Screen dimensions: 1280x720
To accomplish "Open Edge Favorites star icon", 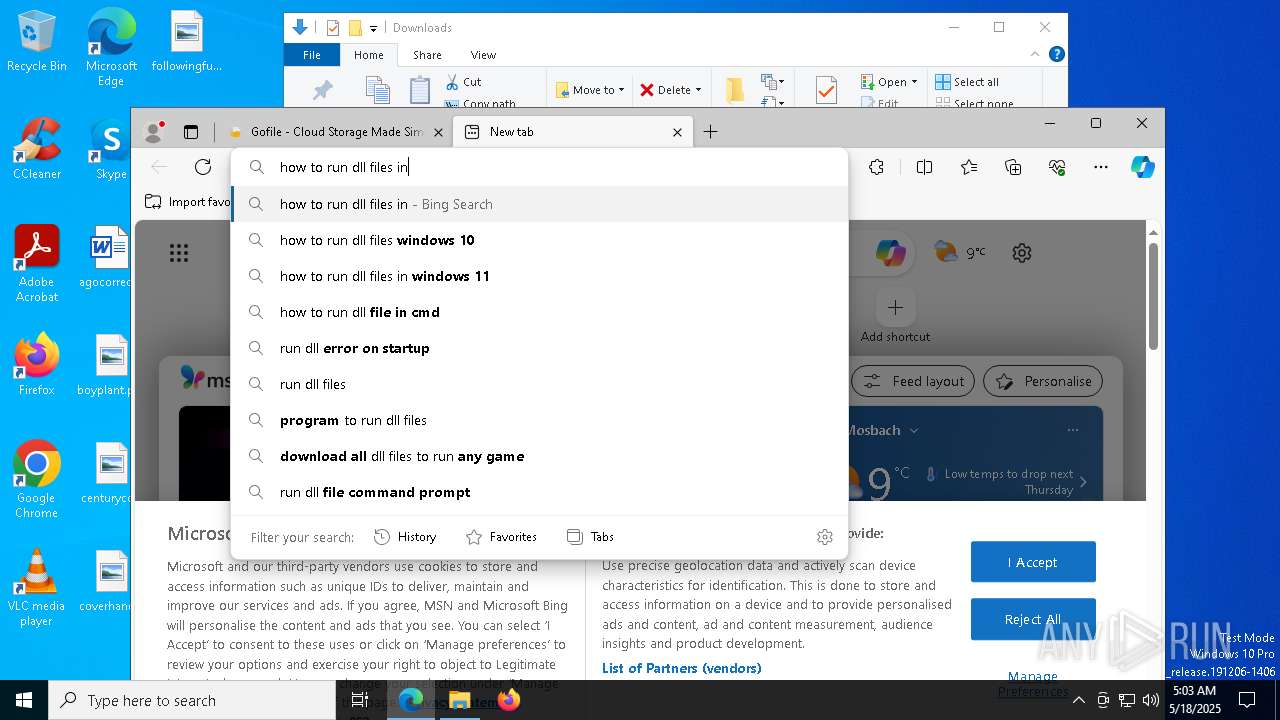I will [x=969, y=167].
